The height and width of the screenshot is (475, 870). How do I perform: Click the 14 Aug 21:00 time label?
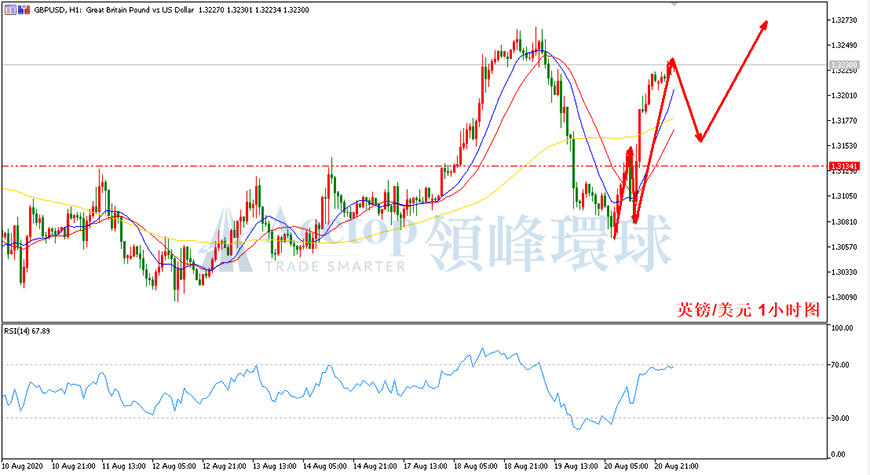375,466
